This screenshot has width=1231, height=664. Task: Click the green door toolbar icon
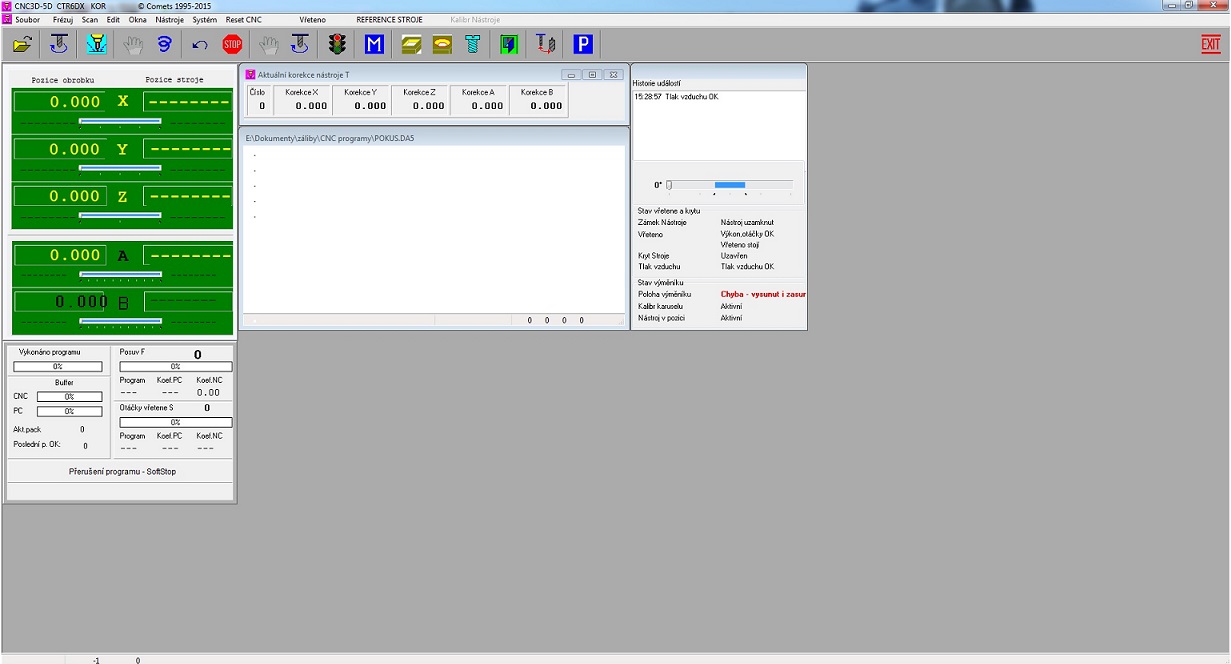tap(509, 44)
